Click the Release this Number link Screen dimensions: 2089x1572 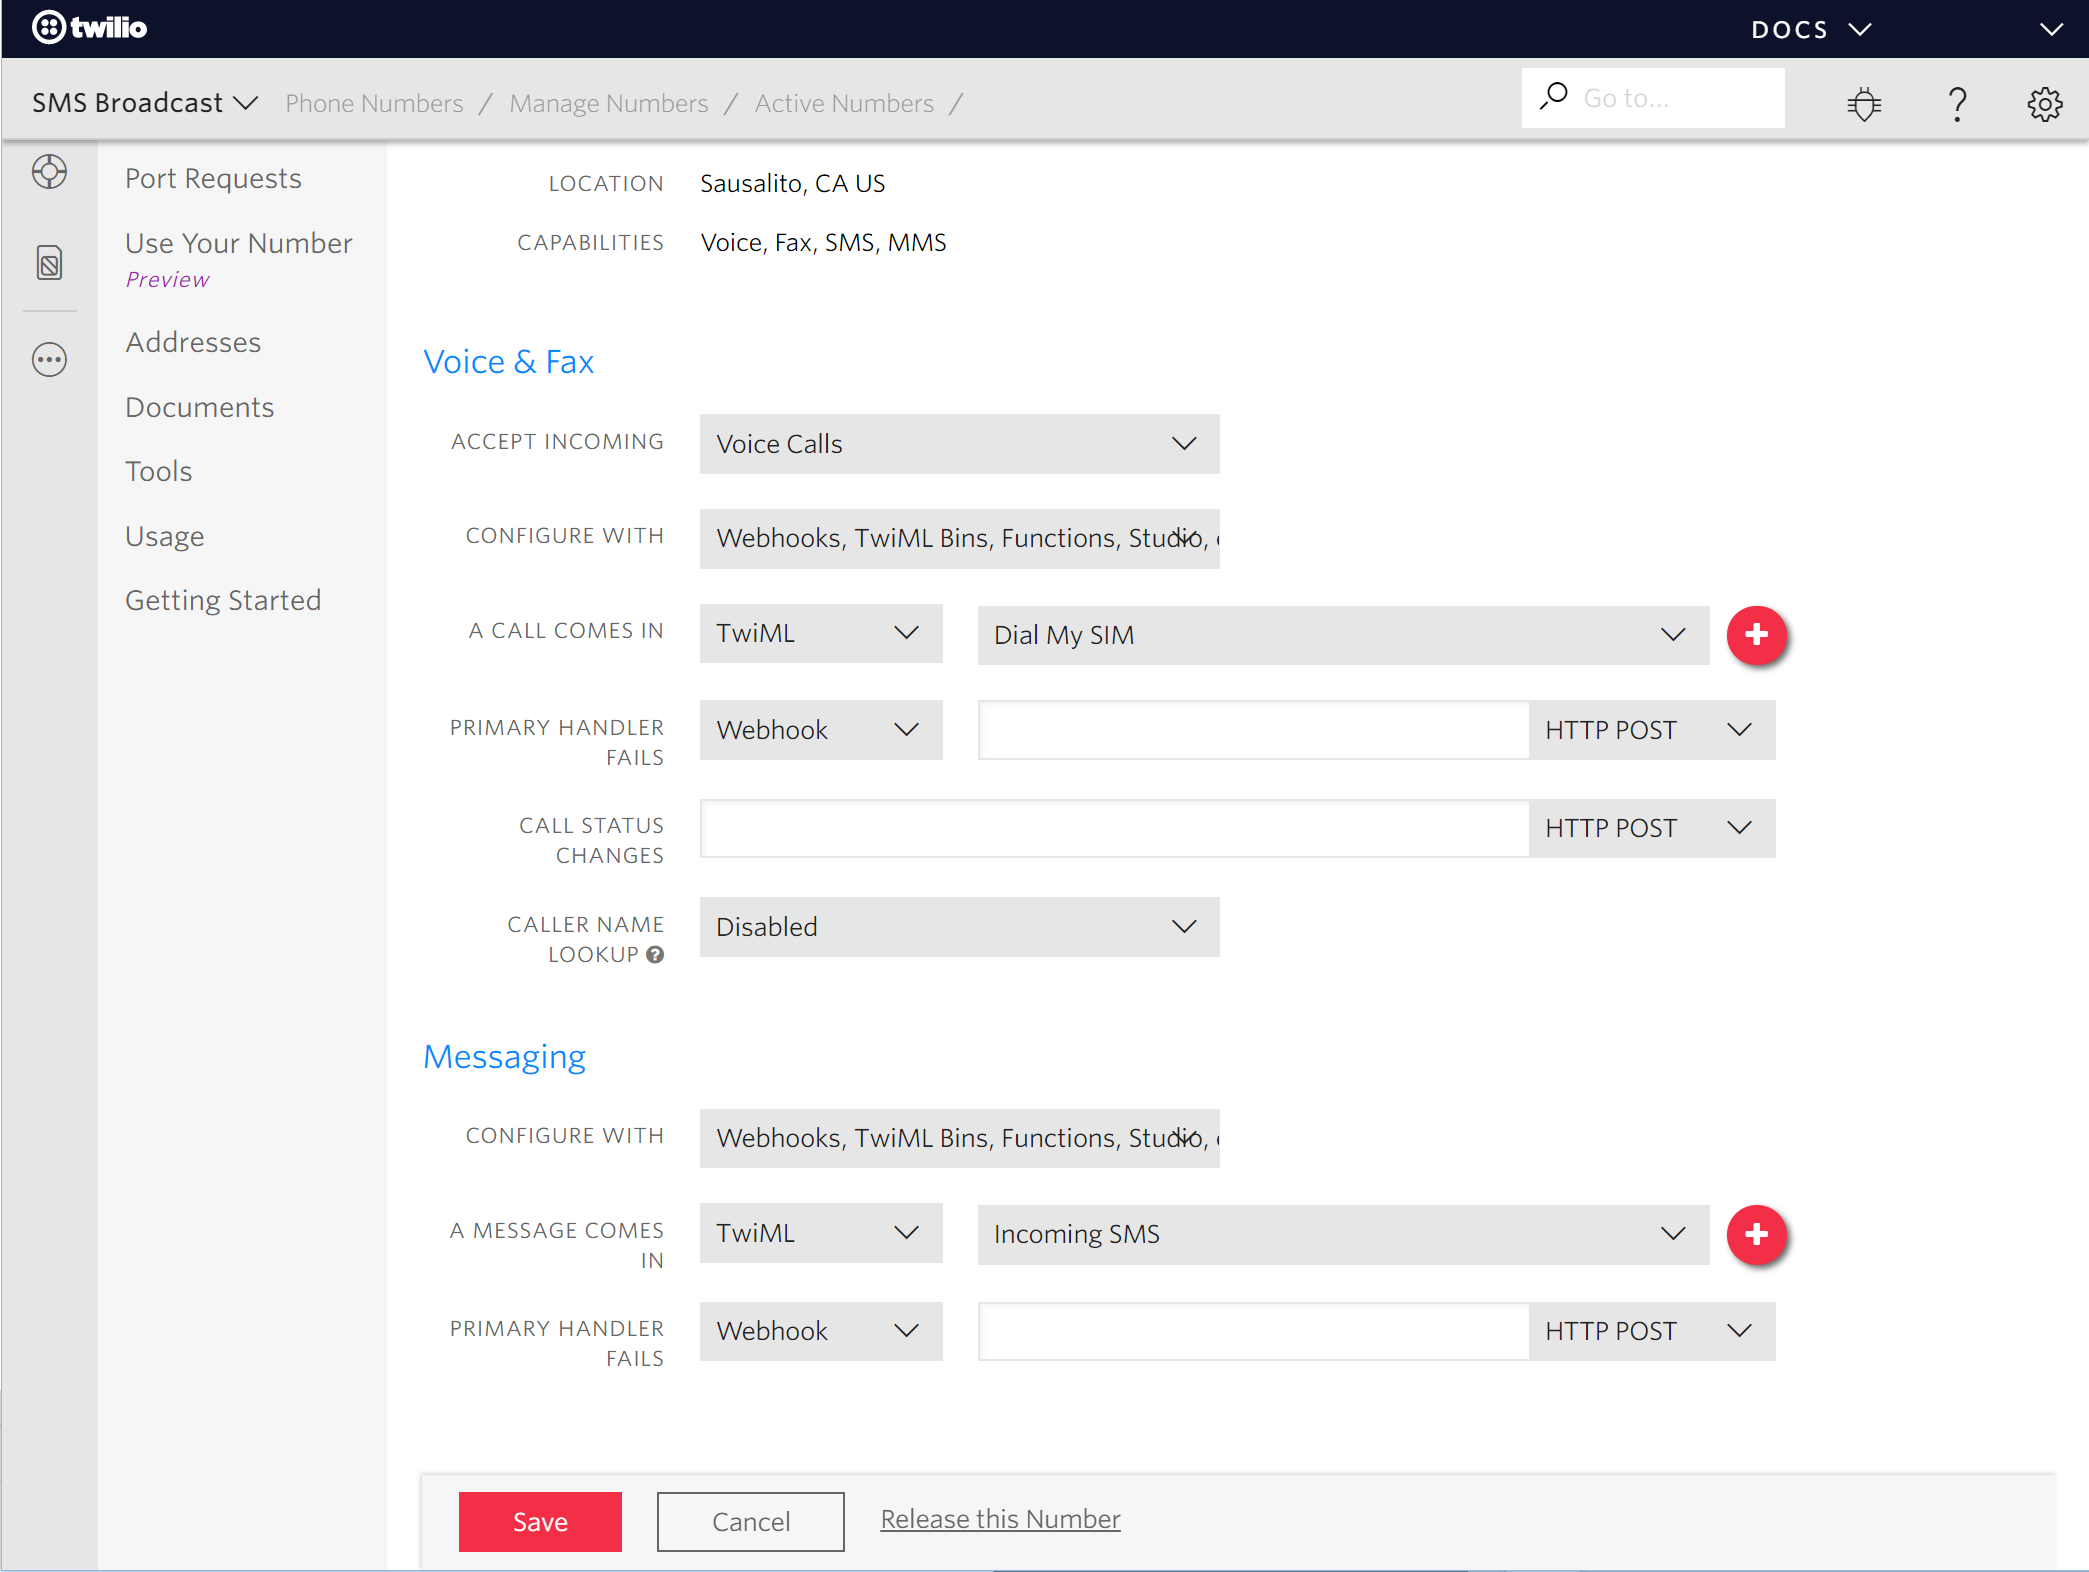coord(999,1518)
